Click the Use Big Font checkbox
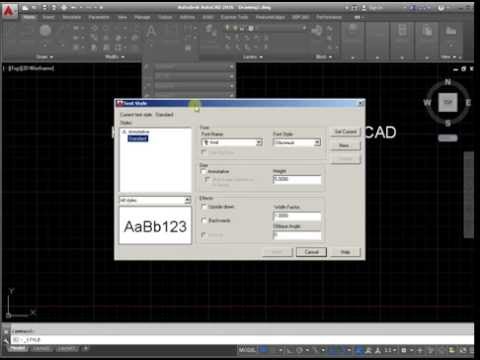Viewport: 480px width, 360px height. point(204,152)
